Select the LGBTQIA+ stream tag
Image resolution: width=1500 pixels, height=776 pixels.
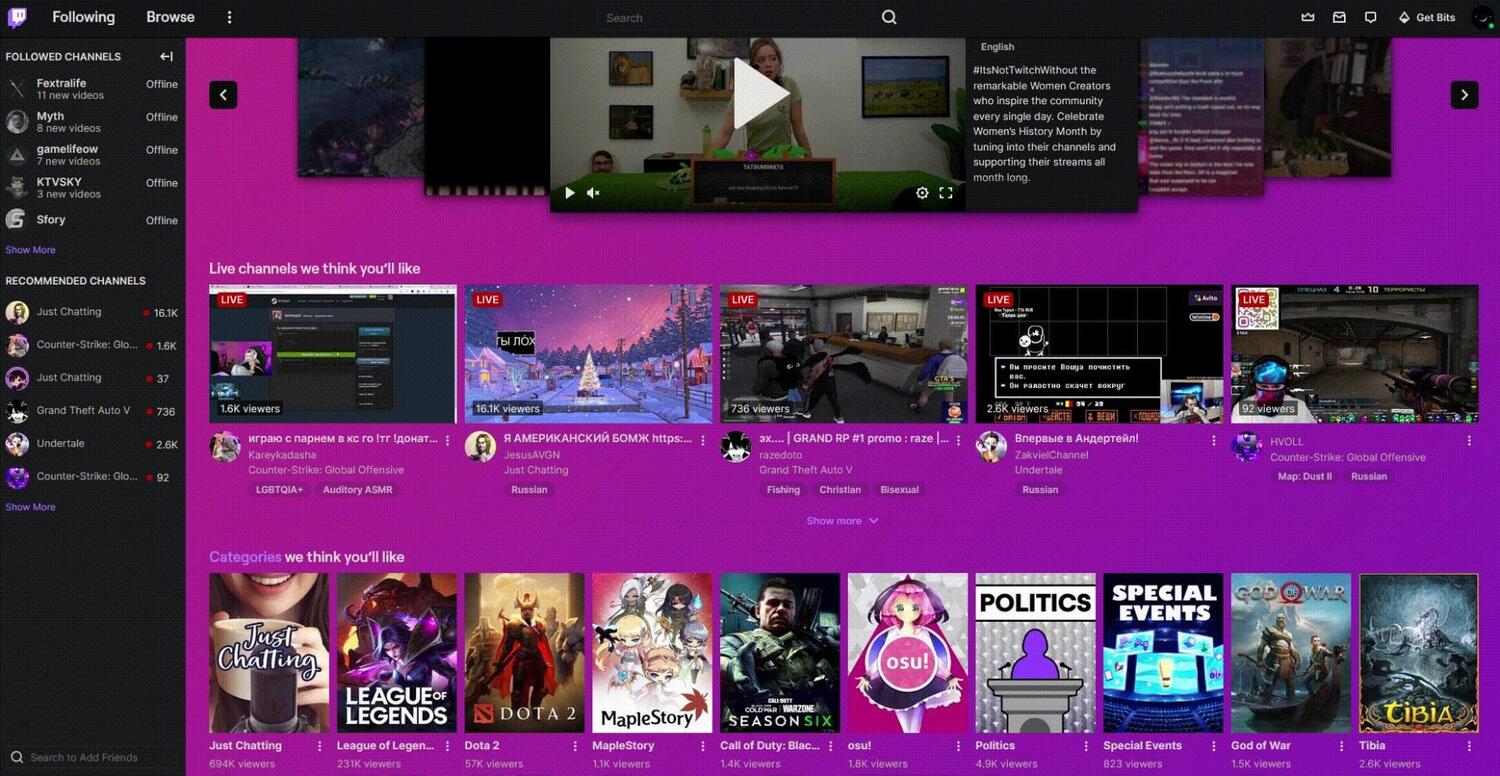278,489
